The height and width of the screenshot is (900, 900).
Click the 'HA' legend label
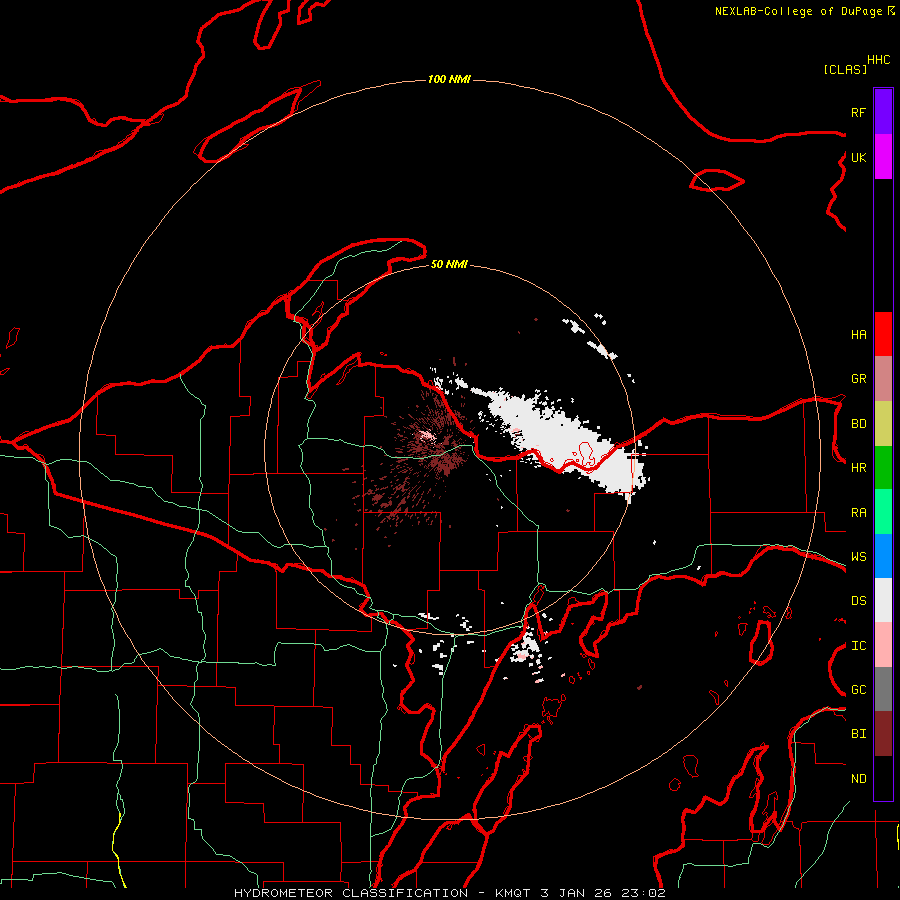(858, 334)
